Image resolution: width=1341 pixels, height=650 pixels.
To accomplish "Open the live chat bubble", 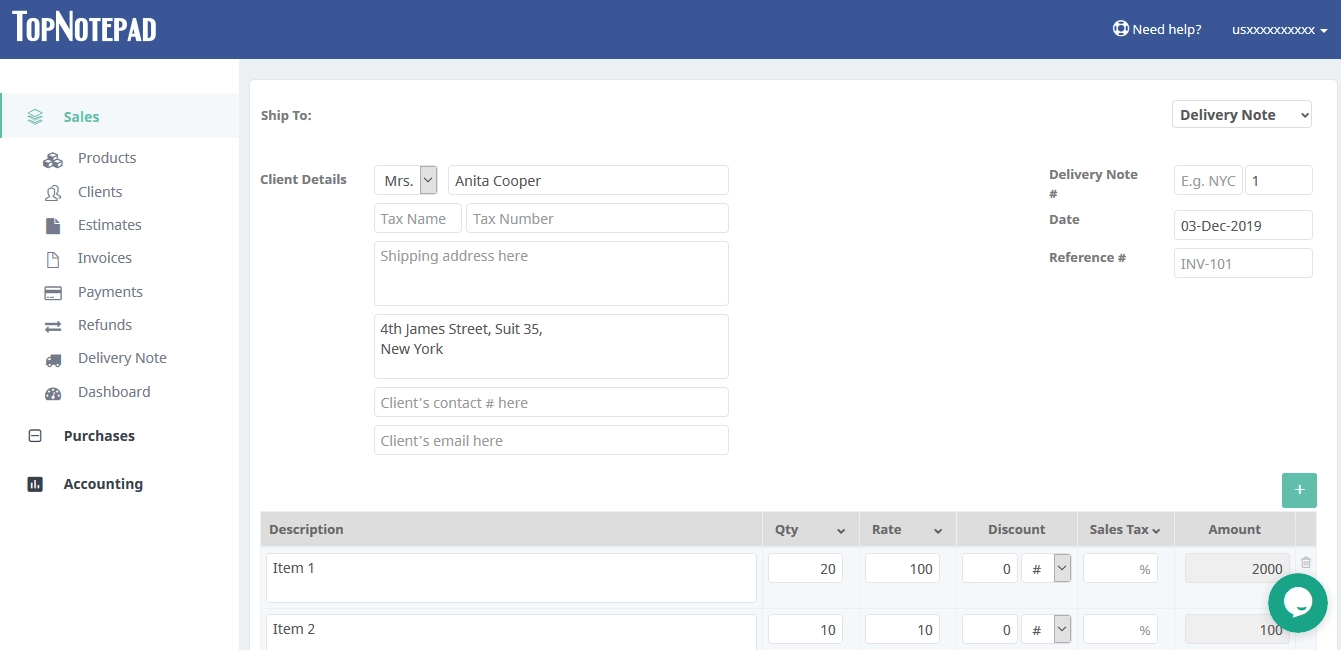I will tap(1297, 602).
